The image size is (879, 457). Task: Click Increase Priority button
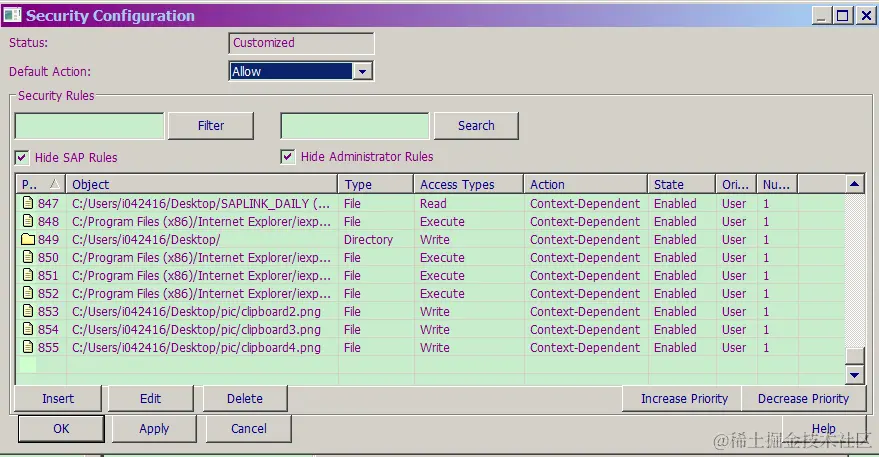coord(684,399)
